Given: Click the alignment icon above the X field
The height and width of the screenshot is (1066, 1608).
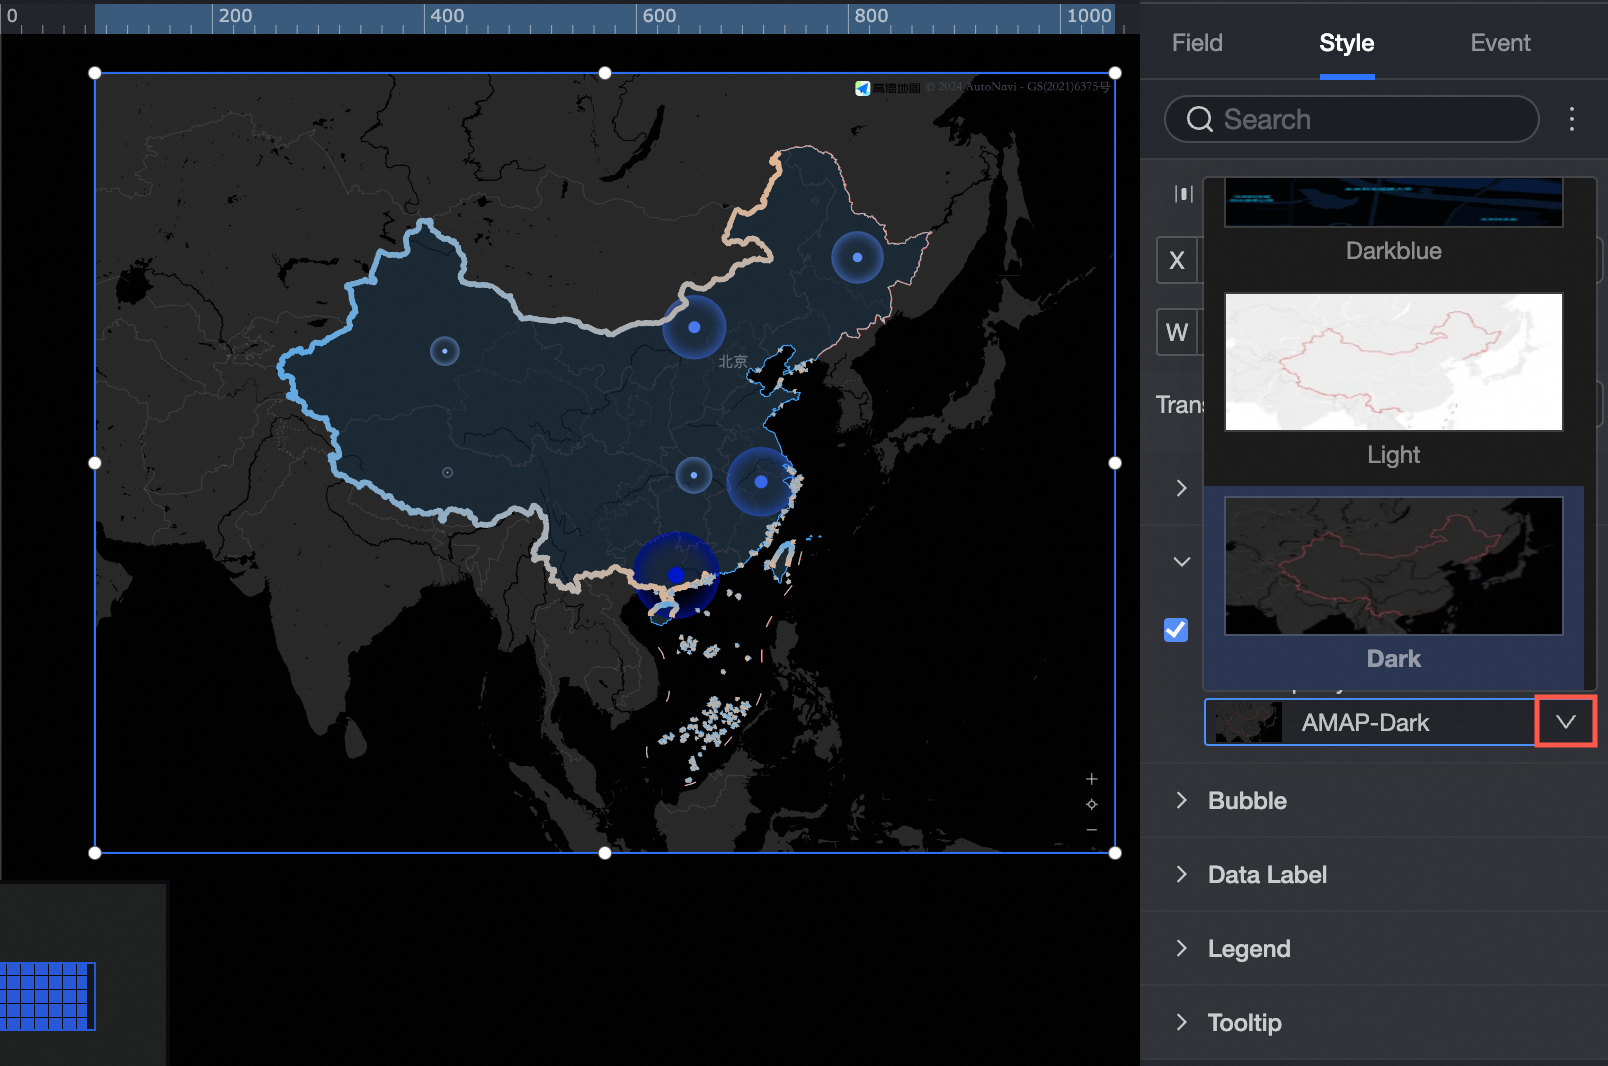Looking at the screenshot, I should [x=1184, y=194].
